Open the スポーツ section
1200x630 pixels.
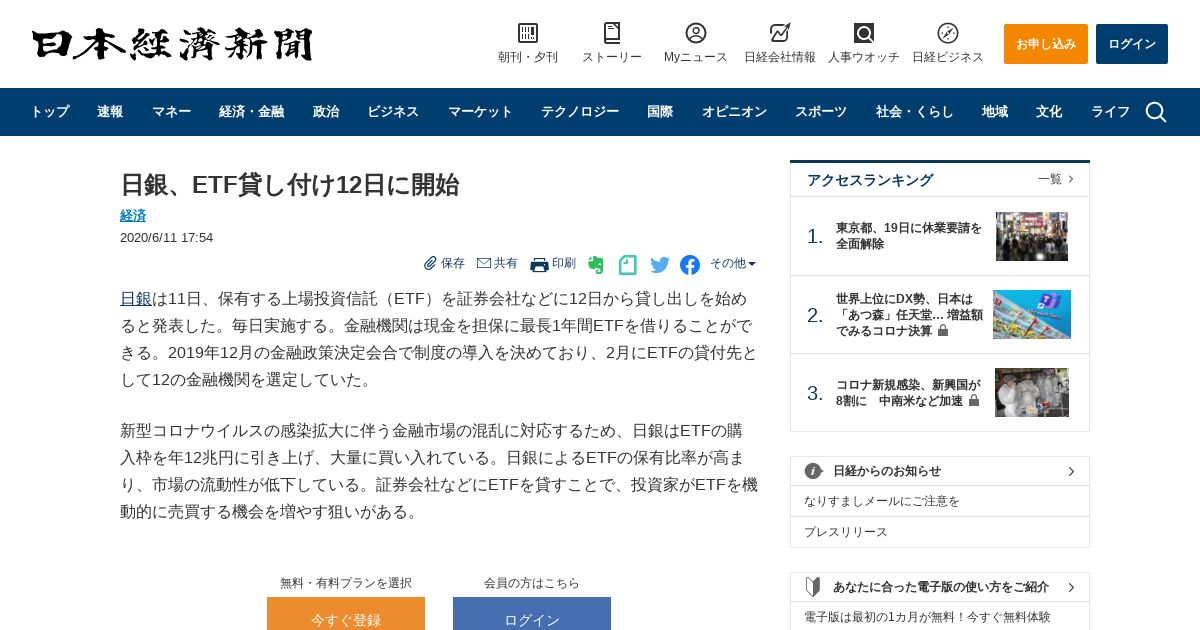821,112
